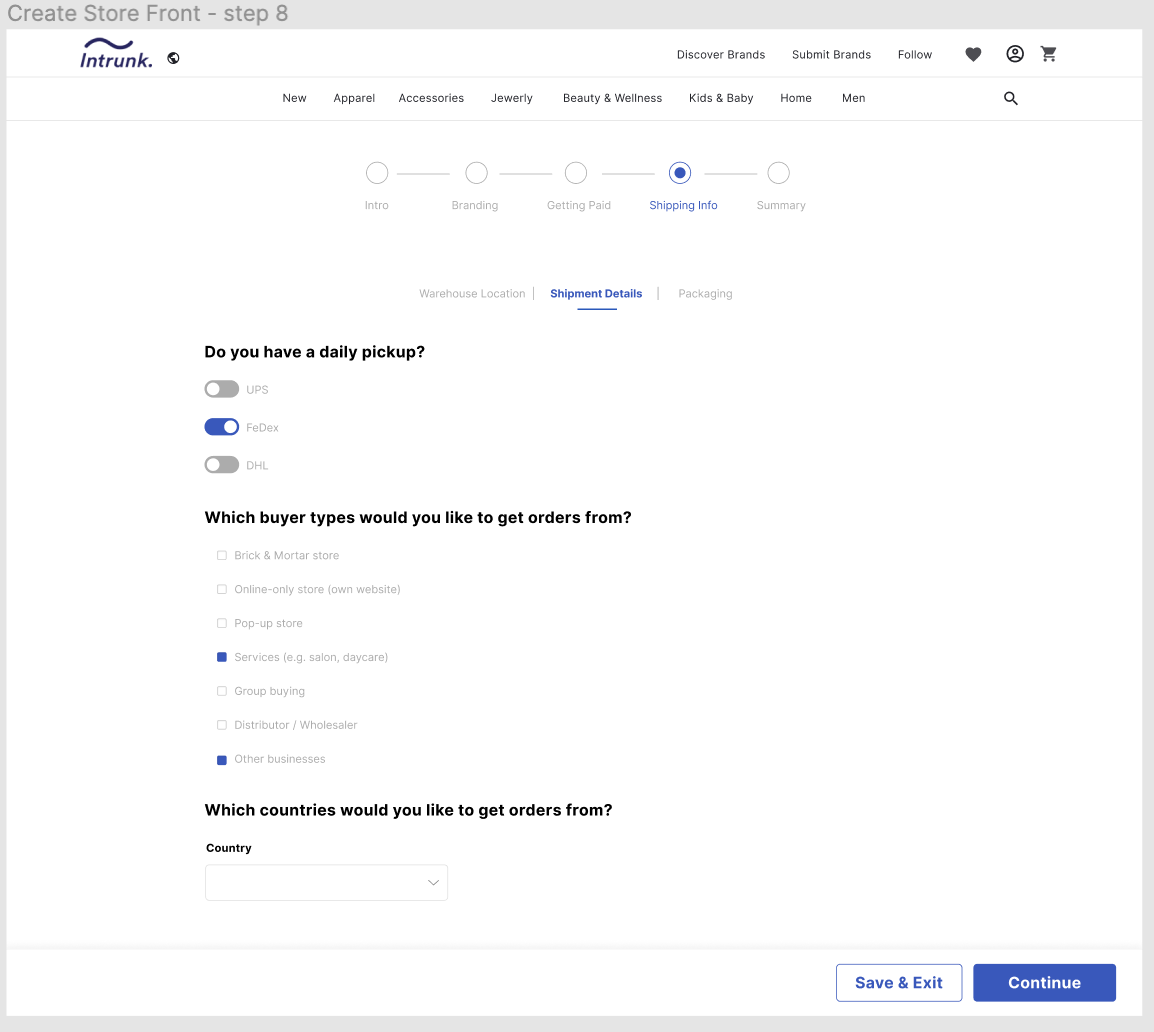Enable the DHL daily pickup toggle
This screenshot has height=1032, width=1154.
click(221, 465)
